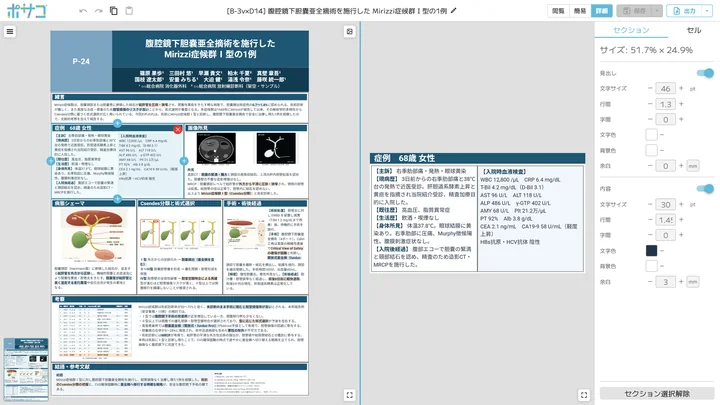Viewport: 720px width, 405px height.
Task: Increase 内容 行間 with plus
Action: click(x=681, y=219)
